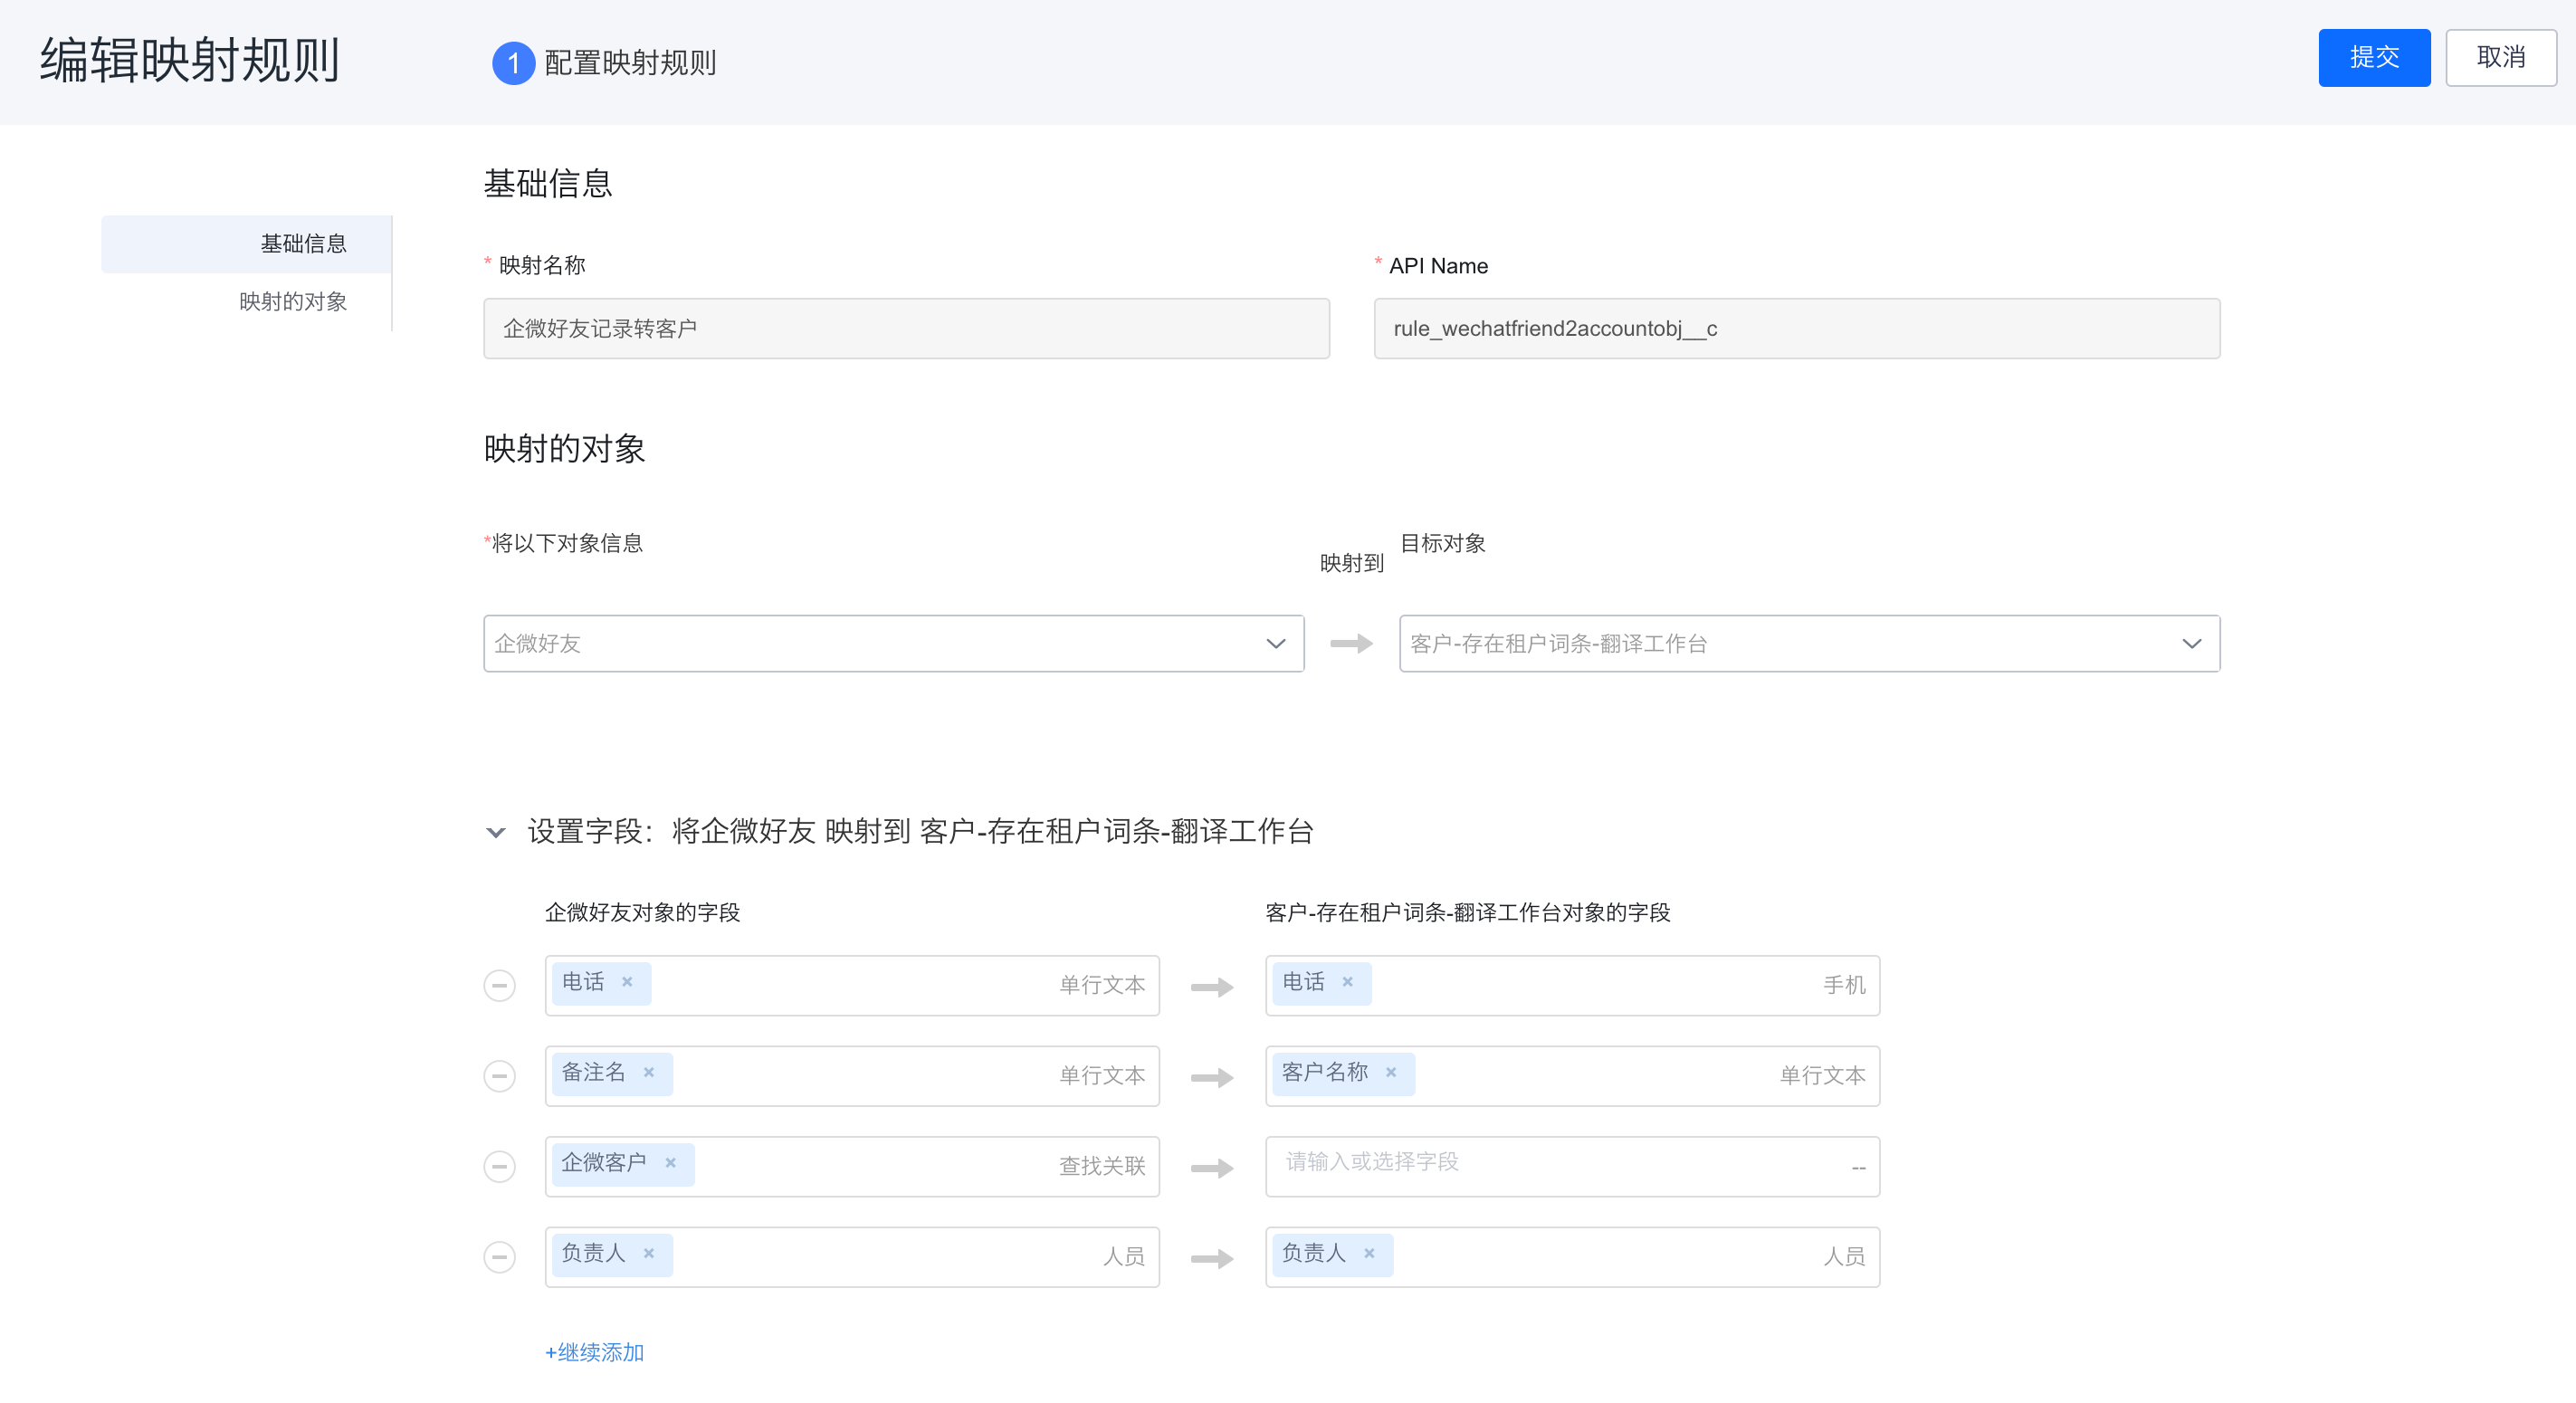Select the 基础信息 sidebar item
The height and width of the screenshot is (1403, 2576).
point(246,244)
